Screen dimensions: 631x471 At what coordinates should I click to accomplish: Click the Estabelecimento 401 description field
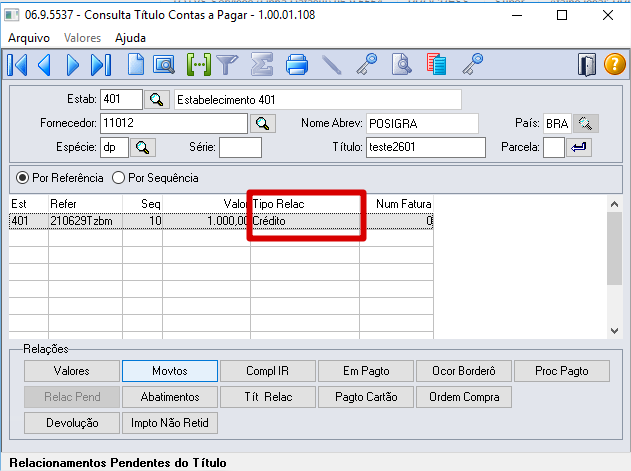[x=318, y=99]
